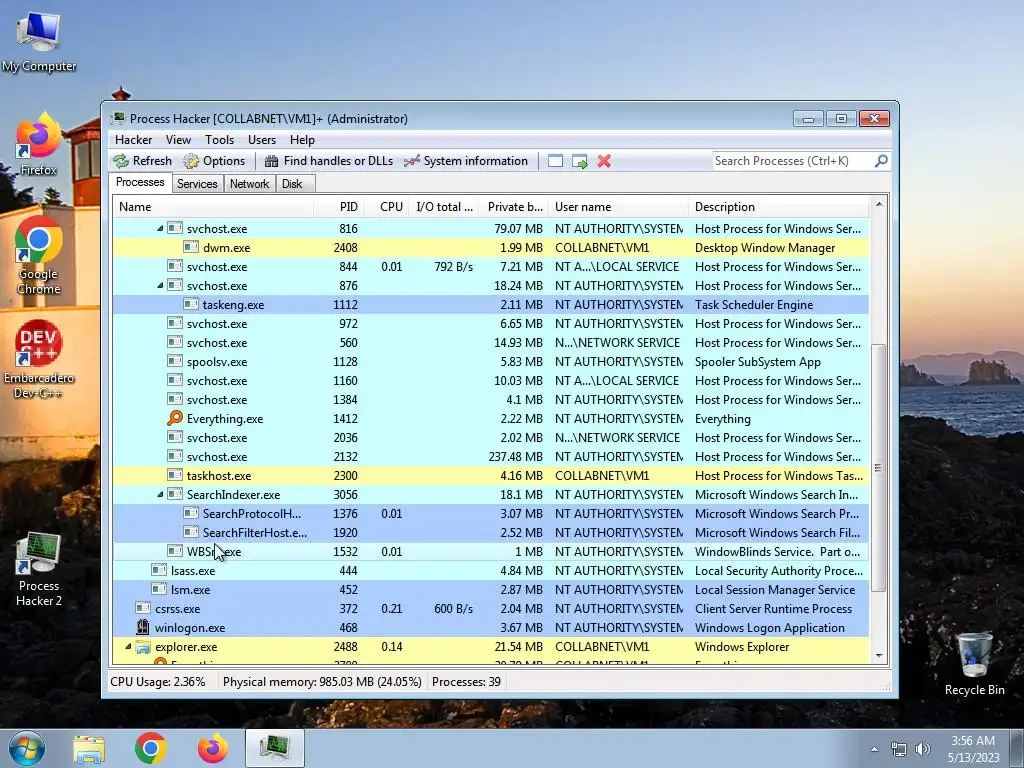Select svchost.exe with PID 2132

click(491, 456)
